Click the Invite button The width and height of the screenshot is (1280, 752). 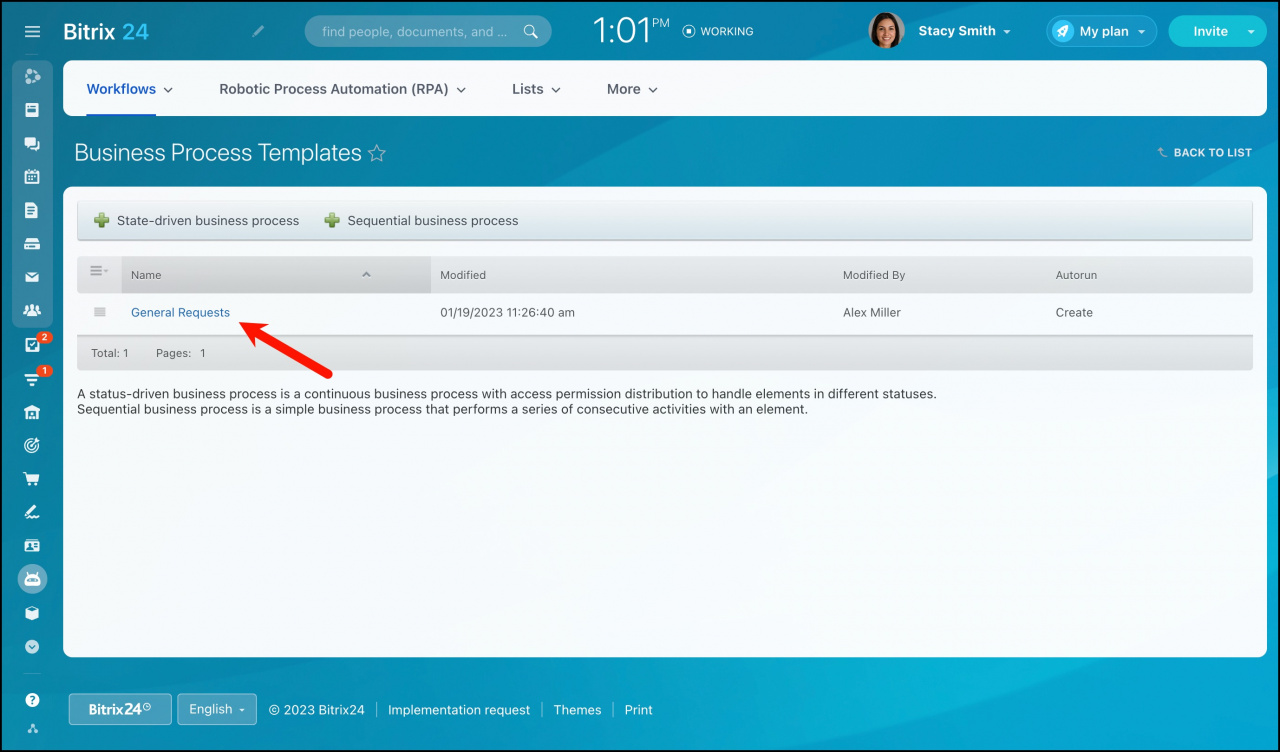click(1210, 31)
